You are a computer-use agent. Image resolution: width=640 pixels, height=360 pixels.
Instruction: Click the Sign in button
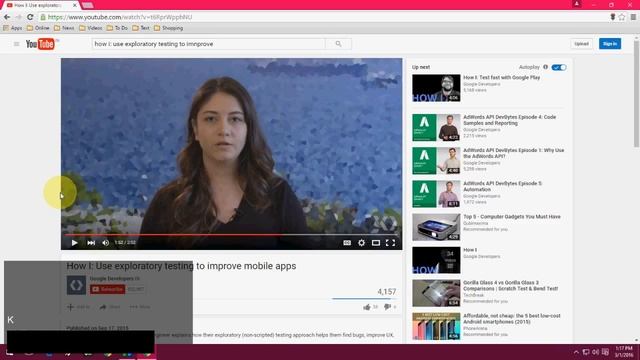coord(610,44)
